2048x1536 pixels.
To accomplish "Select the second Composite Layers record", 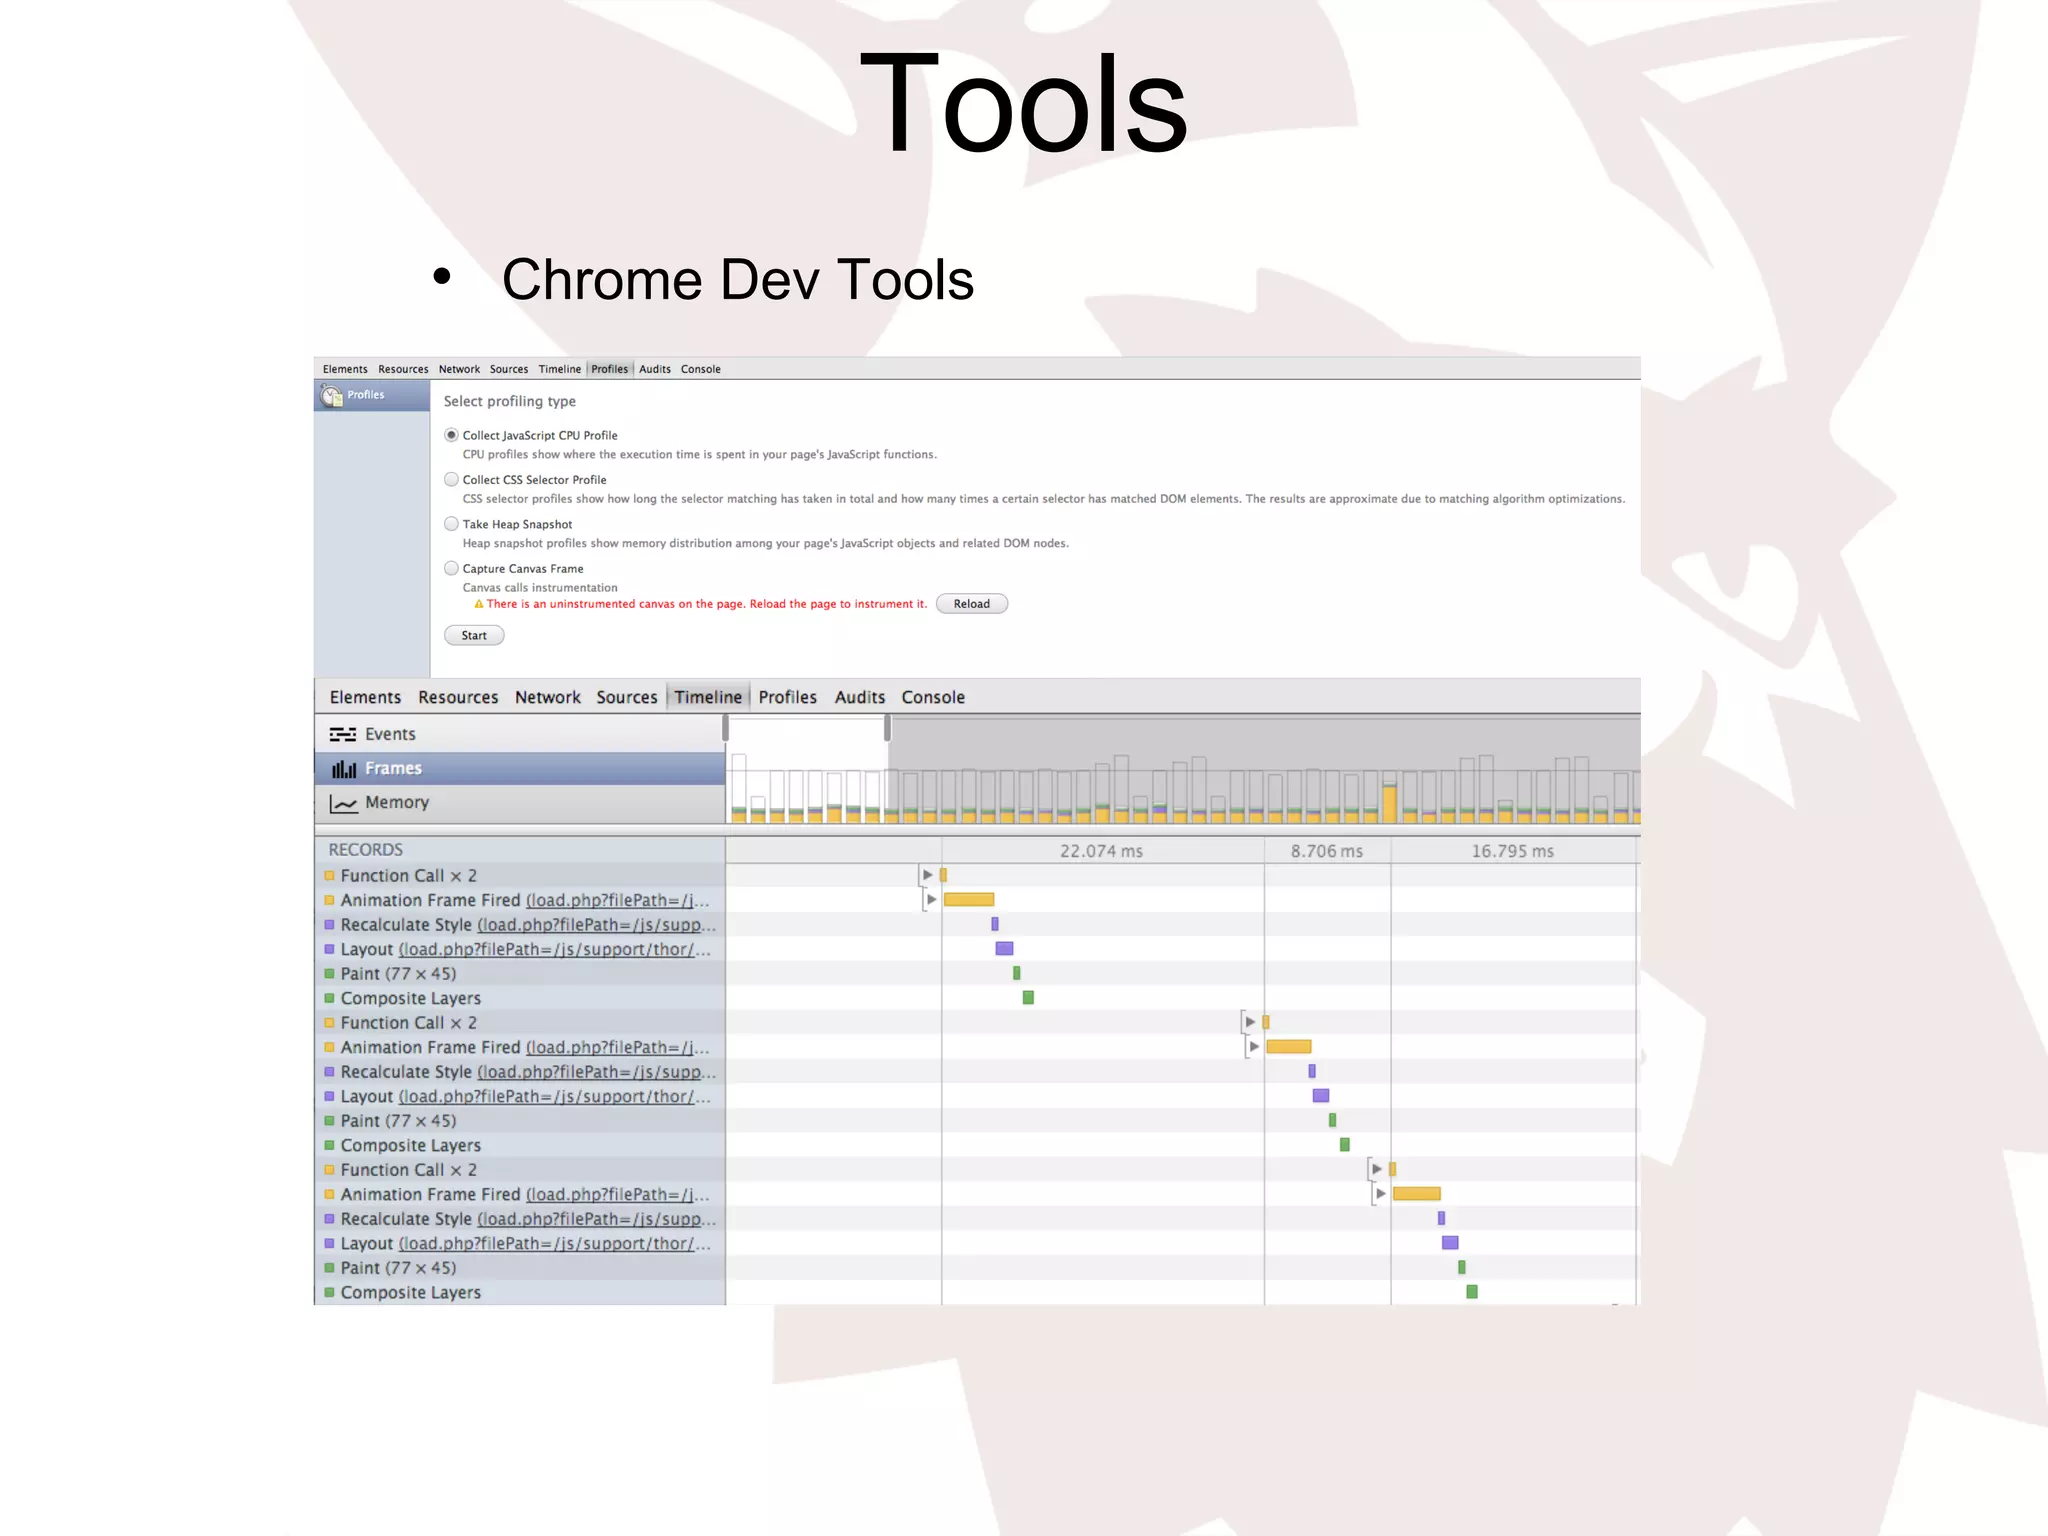I will tap(519, 1145).
